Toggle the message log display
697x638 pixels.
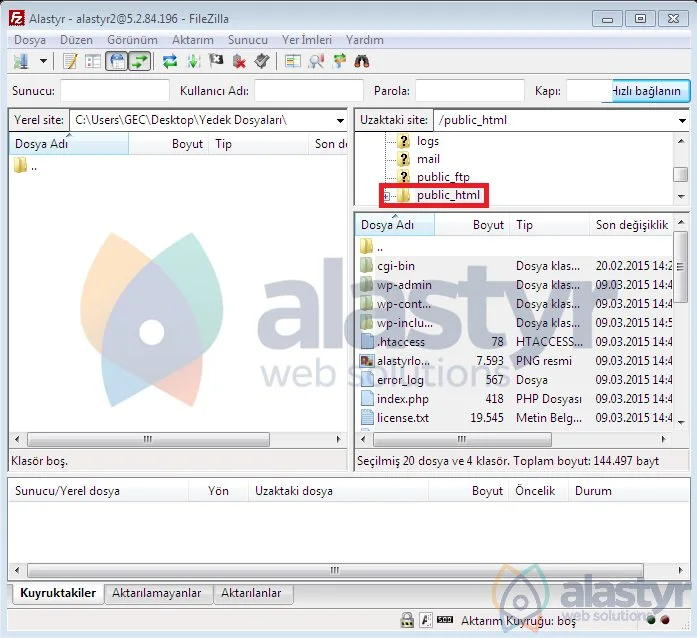tap(70, 62)
